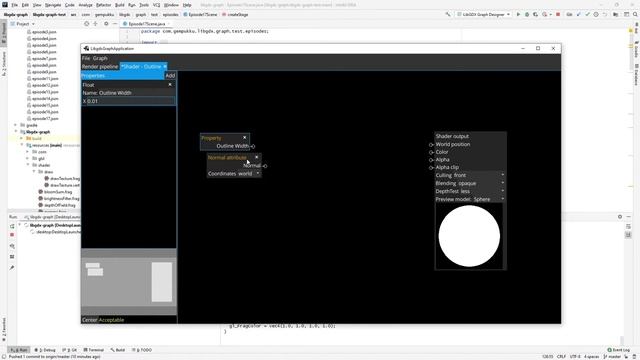Open the Preview model Sphere dropdown

coord(489,199)
